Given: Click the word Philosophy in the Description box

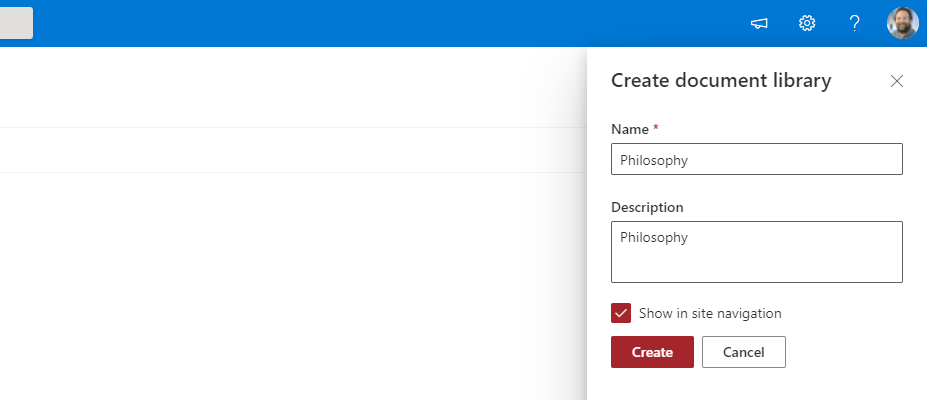Looking at the screenshot, I should point(653,238).
